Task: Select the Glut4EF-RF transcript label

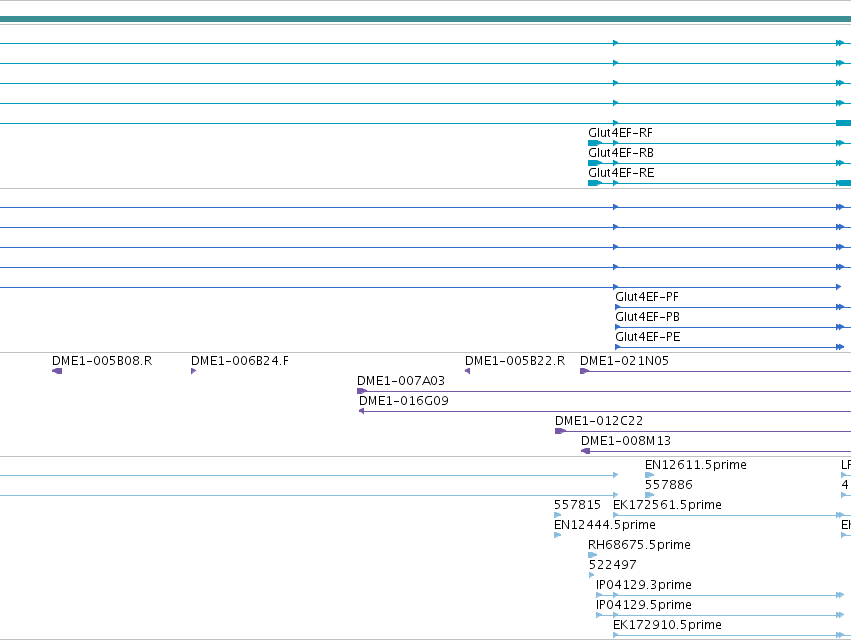Action: [620, 133]
